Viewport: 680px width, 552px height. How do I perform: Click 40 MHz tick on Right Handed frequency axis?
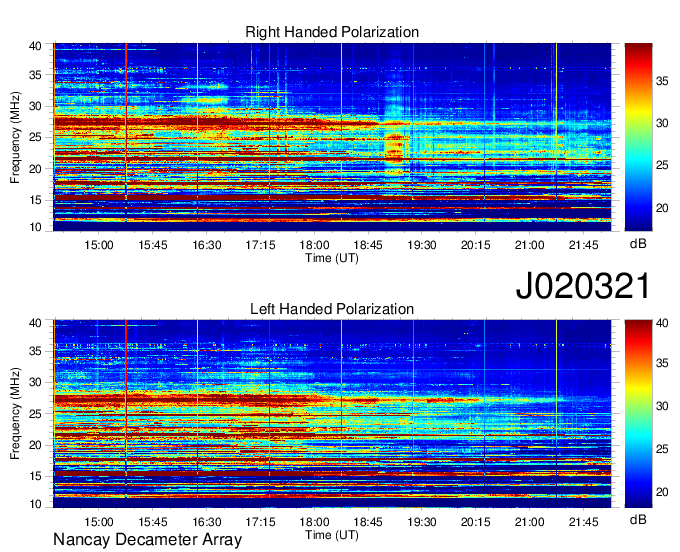pyautogui.click(x=35, y=46)
